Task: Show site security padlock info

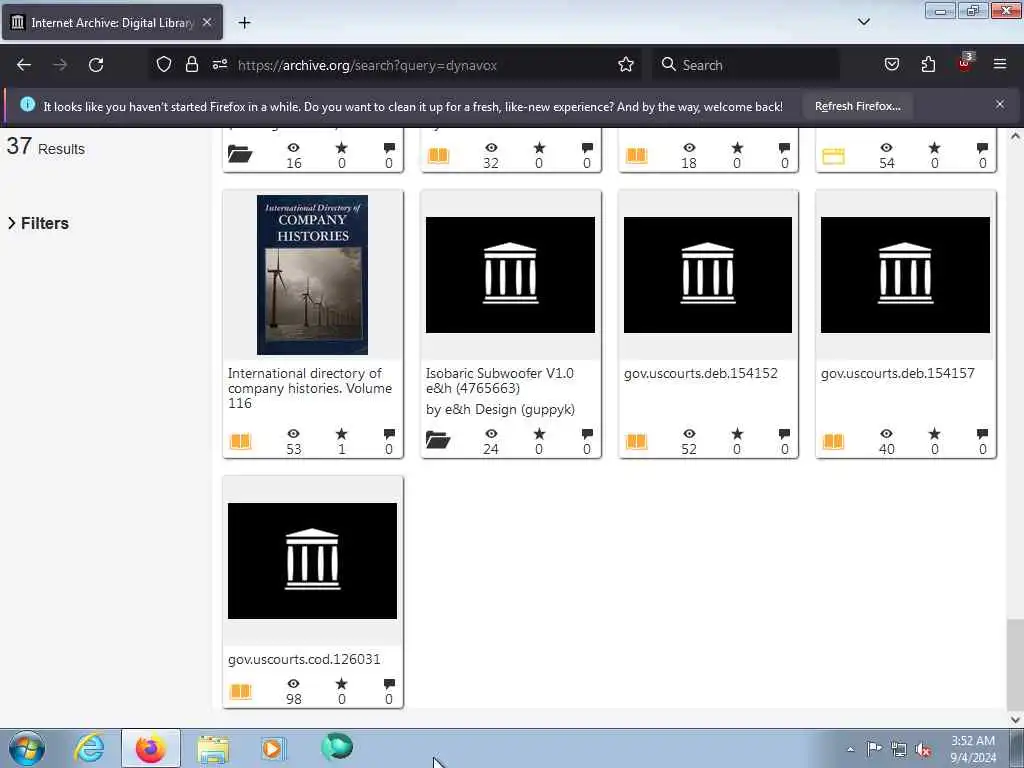Action: 191,65
